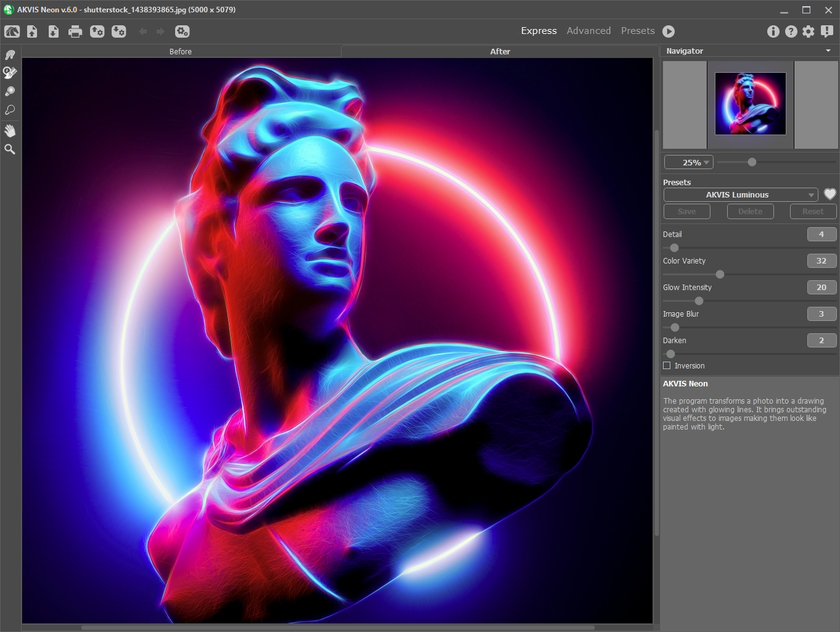Show the Before image tab
This screenshot has width=840, height=632.
pos(181,51)
